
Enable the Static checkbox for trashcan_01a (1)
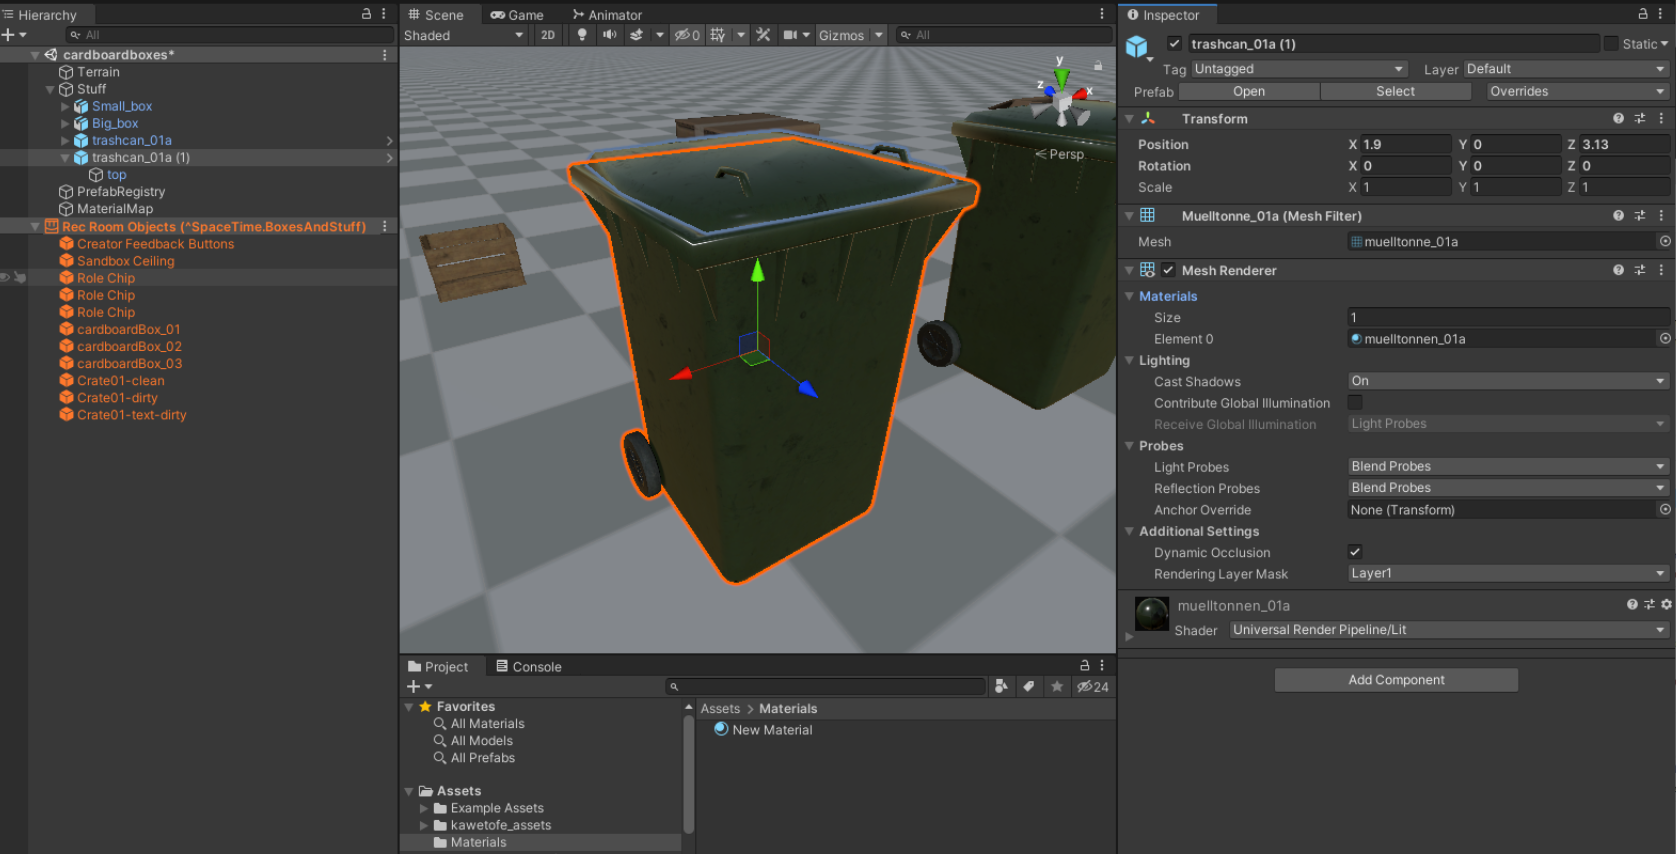point(1611,44)
